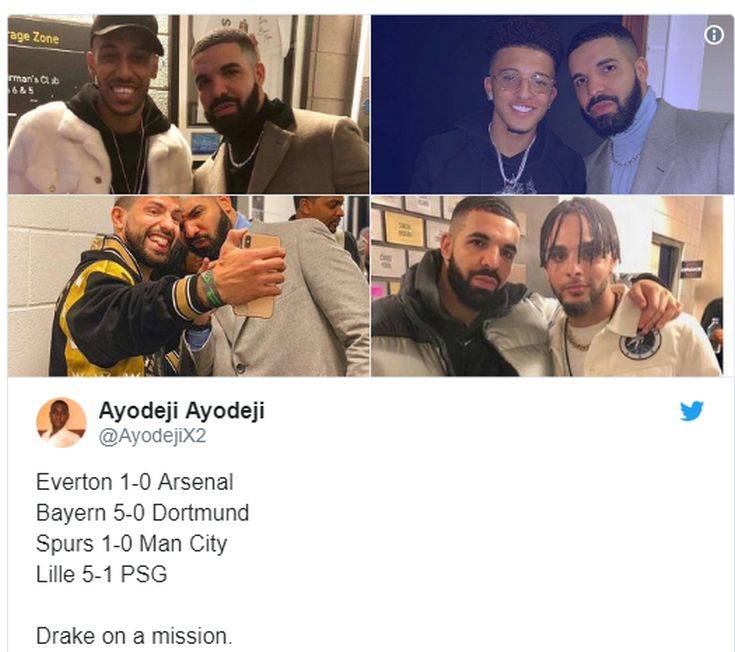Viewport: 735px width, 652px height.
Task: Open the top-left photo with white fur jacket
Action: [x=188, y=104]
